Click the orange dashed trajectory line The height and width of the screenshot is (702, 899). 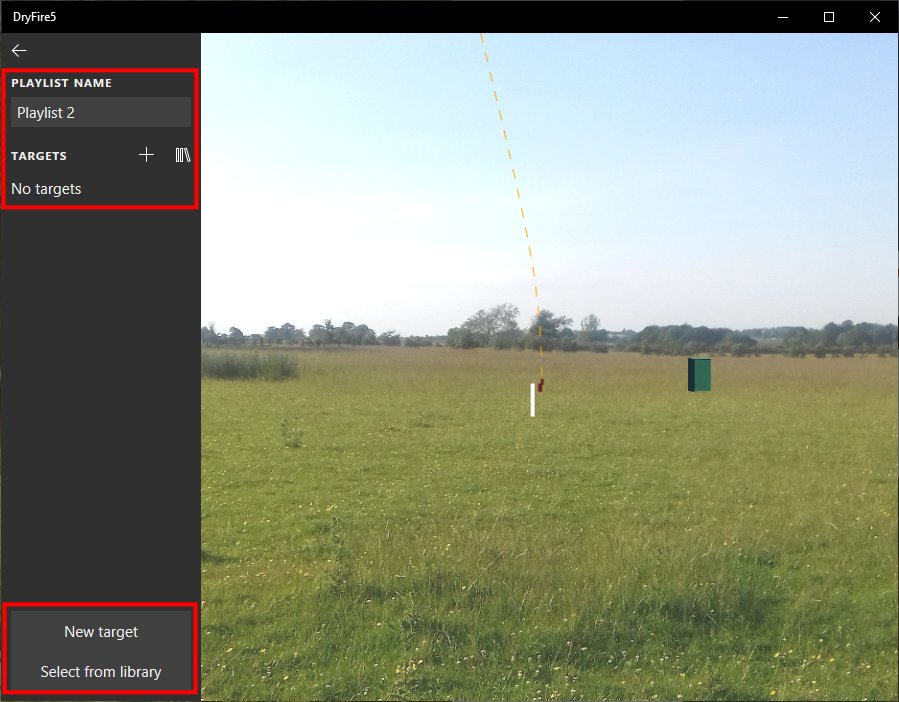coord(510,180)
